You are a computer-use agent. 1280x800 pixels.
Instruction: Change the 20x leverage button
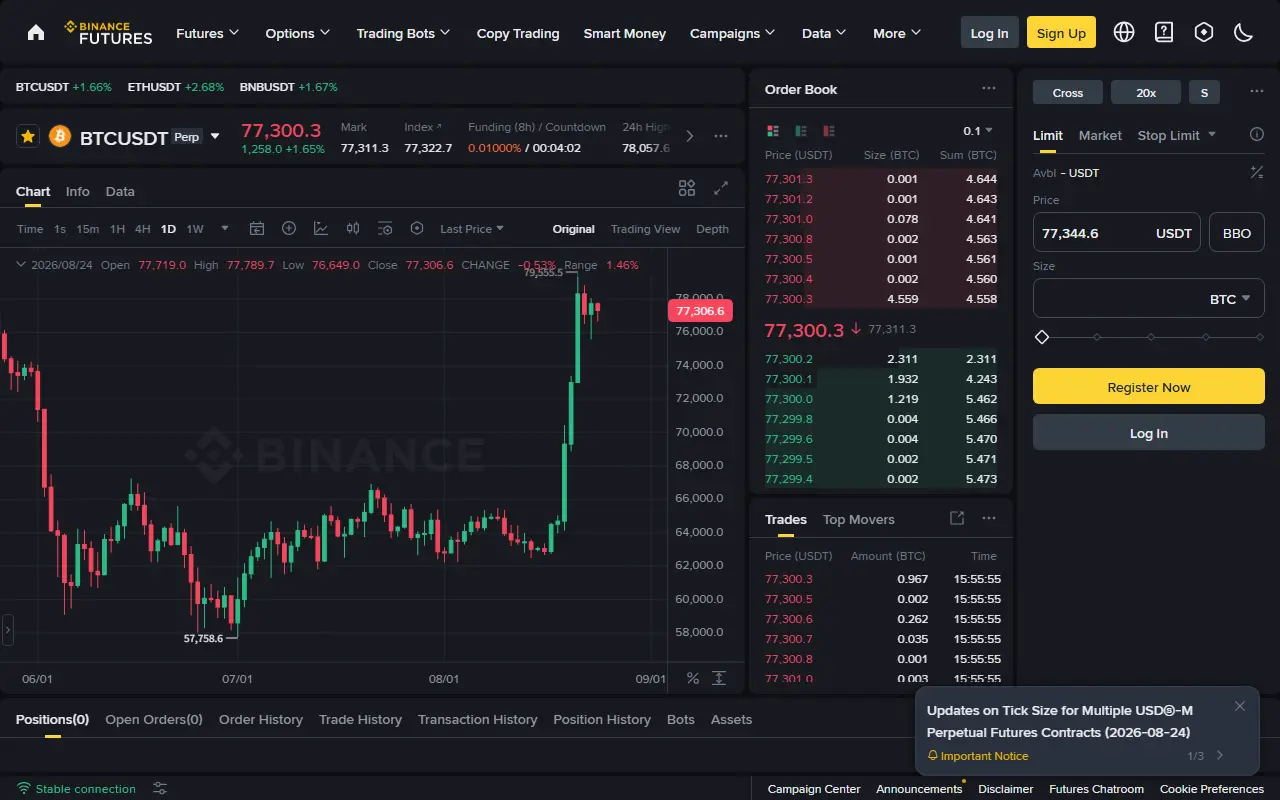1146,92
